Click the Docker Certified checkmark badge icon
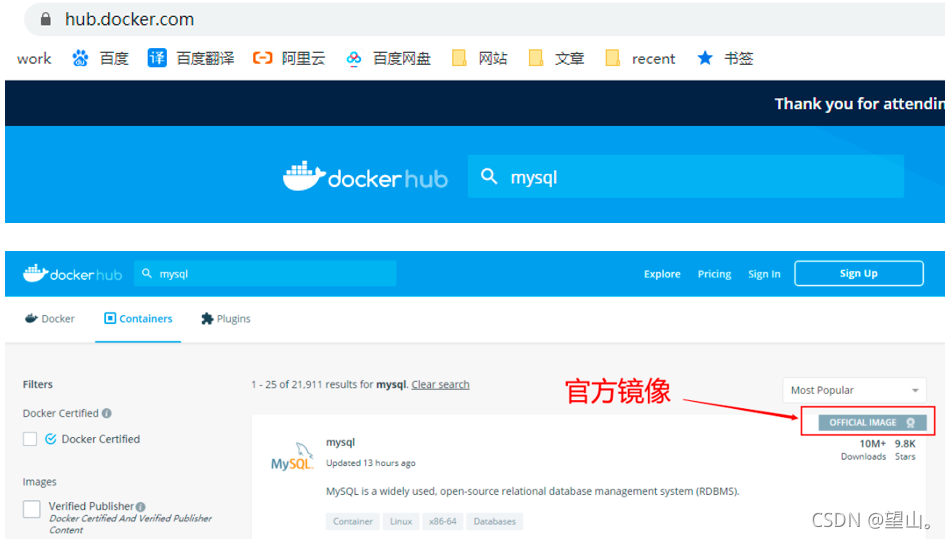 51,439
